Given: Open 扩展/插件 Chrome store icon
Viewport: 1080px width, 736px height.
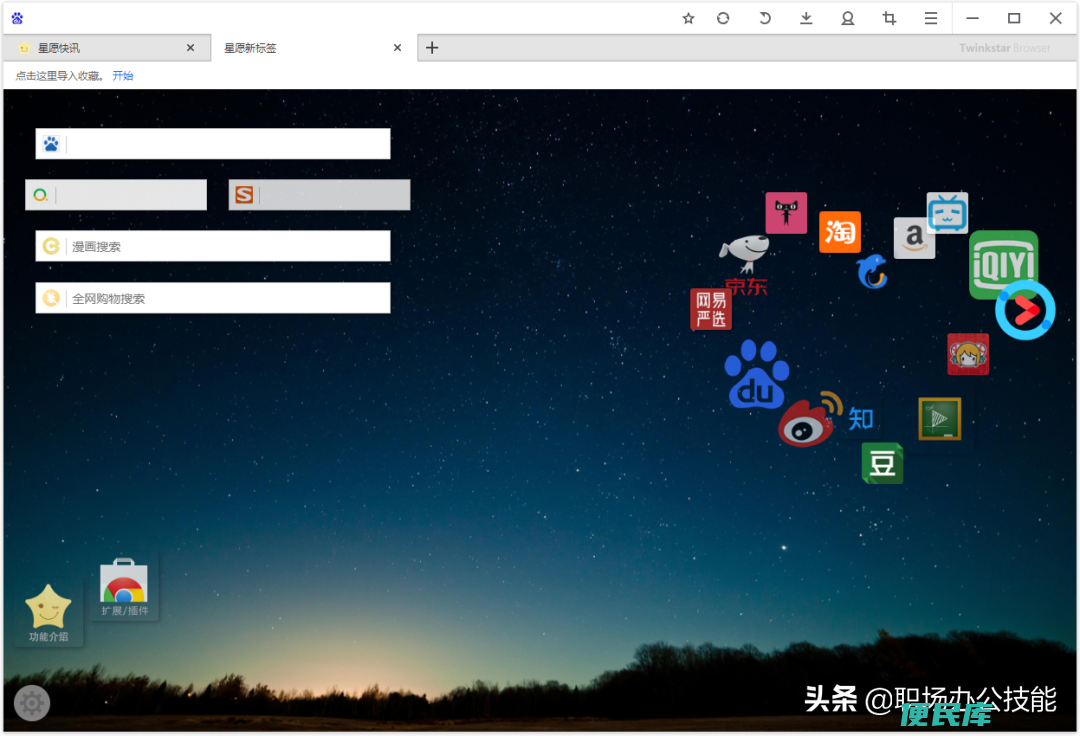Looking at the screenshot, I should click(x=124, y=587).
